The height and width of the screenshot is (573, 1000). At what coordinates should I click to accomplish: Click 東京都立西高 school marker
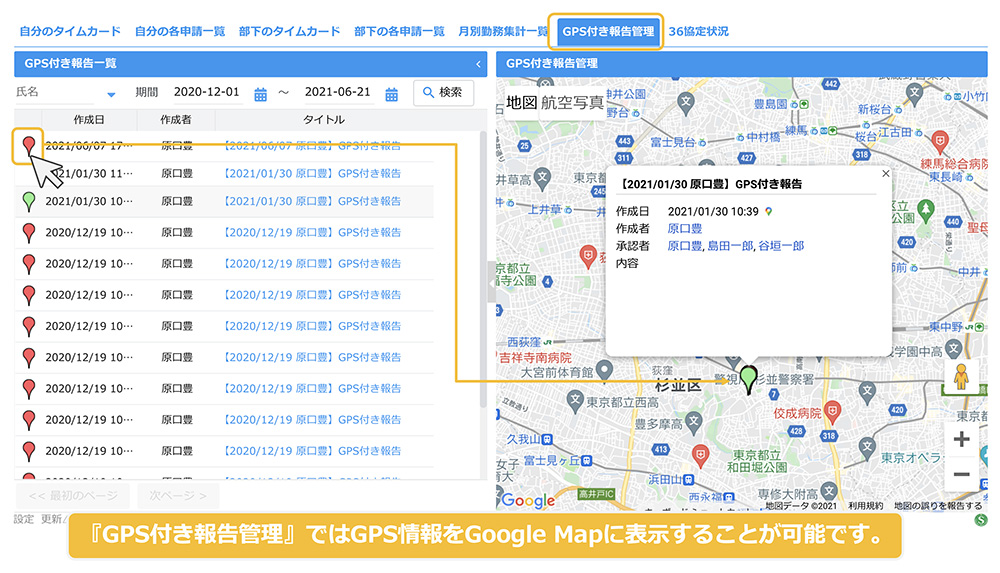[575, 401]
